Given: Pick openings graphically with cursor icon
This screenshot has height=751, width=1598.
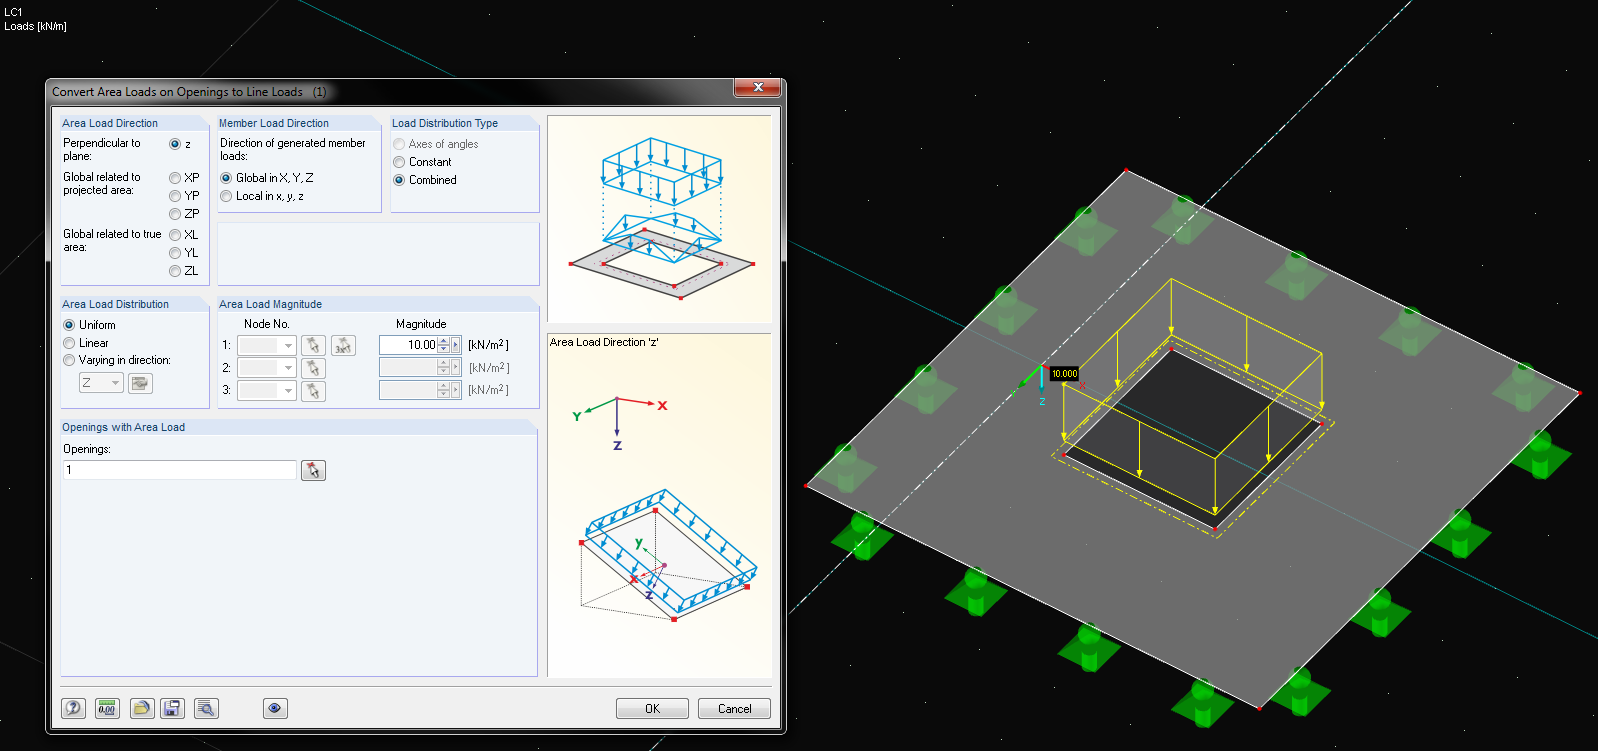Looking at the screenshot, I should point(313,470).
